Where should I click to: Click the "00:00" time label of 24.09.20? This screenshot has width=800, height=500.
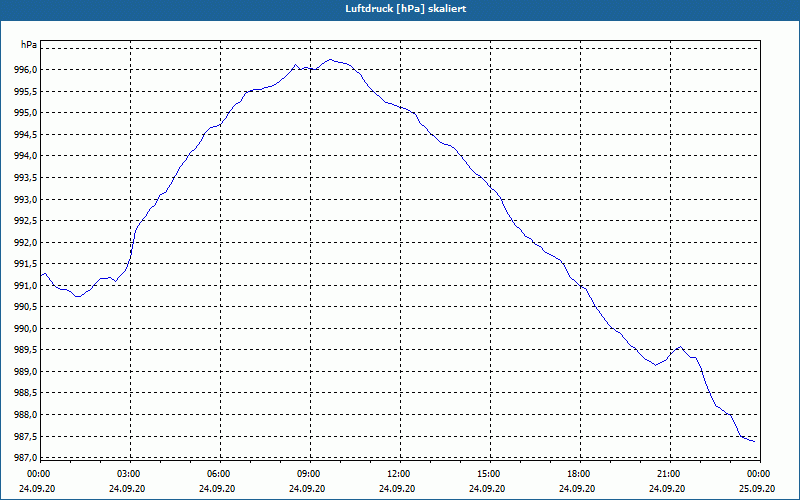(38, 474)
